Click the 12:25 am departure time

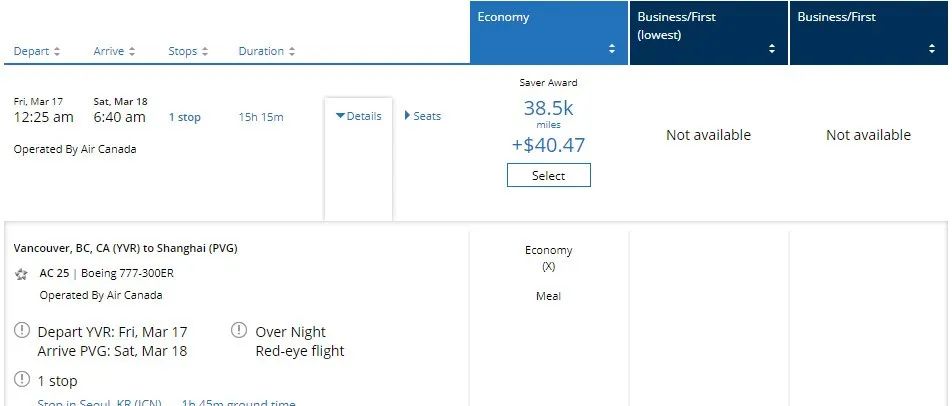pos(43,118)
